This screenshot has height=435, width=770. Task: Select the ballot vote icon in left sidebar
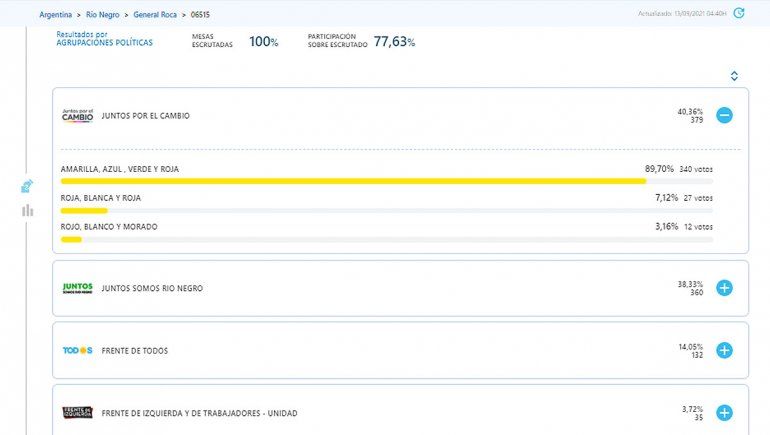click(27, 186)
